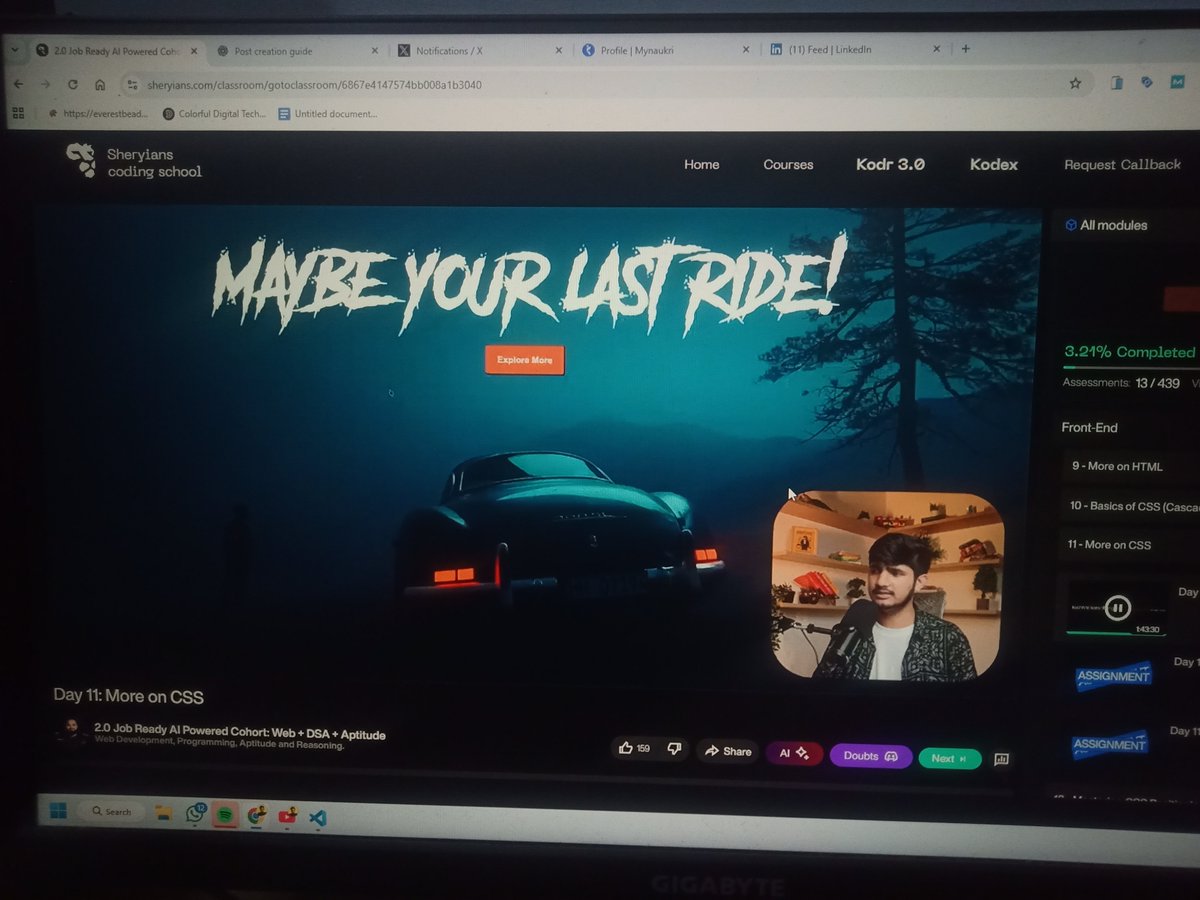Open Courses in site navigation
The image size is (1200, 900).
788,165
